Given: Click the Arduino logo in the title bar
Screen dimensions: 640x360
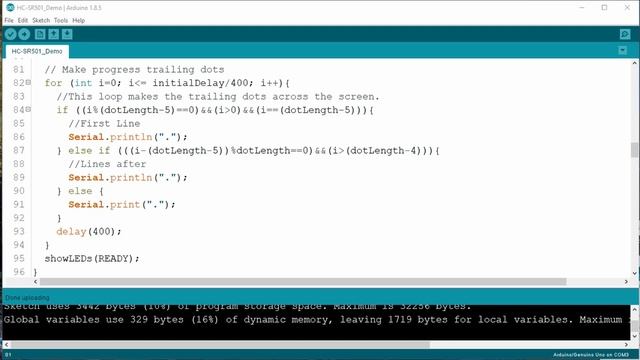Looking at the screenshot, I should [10, 7].
